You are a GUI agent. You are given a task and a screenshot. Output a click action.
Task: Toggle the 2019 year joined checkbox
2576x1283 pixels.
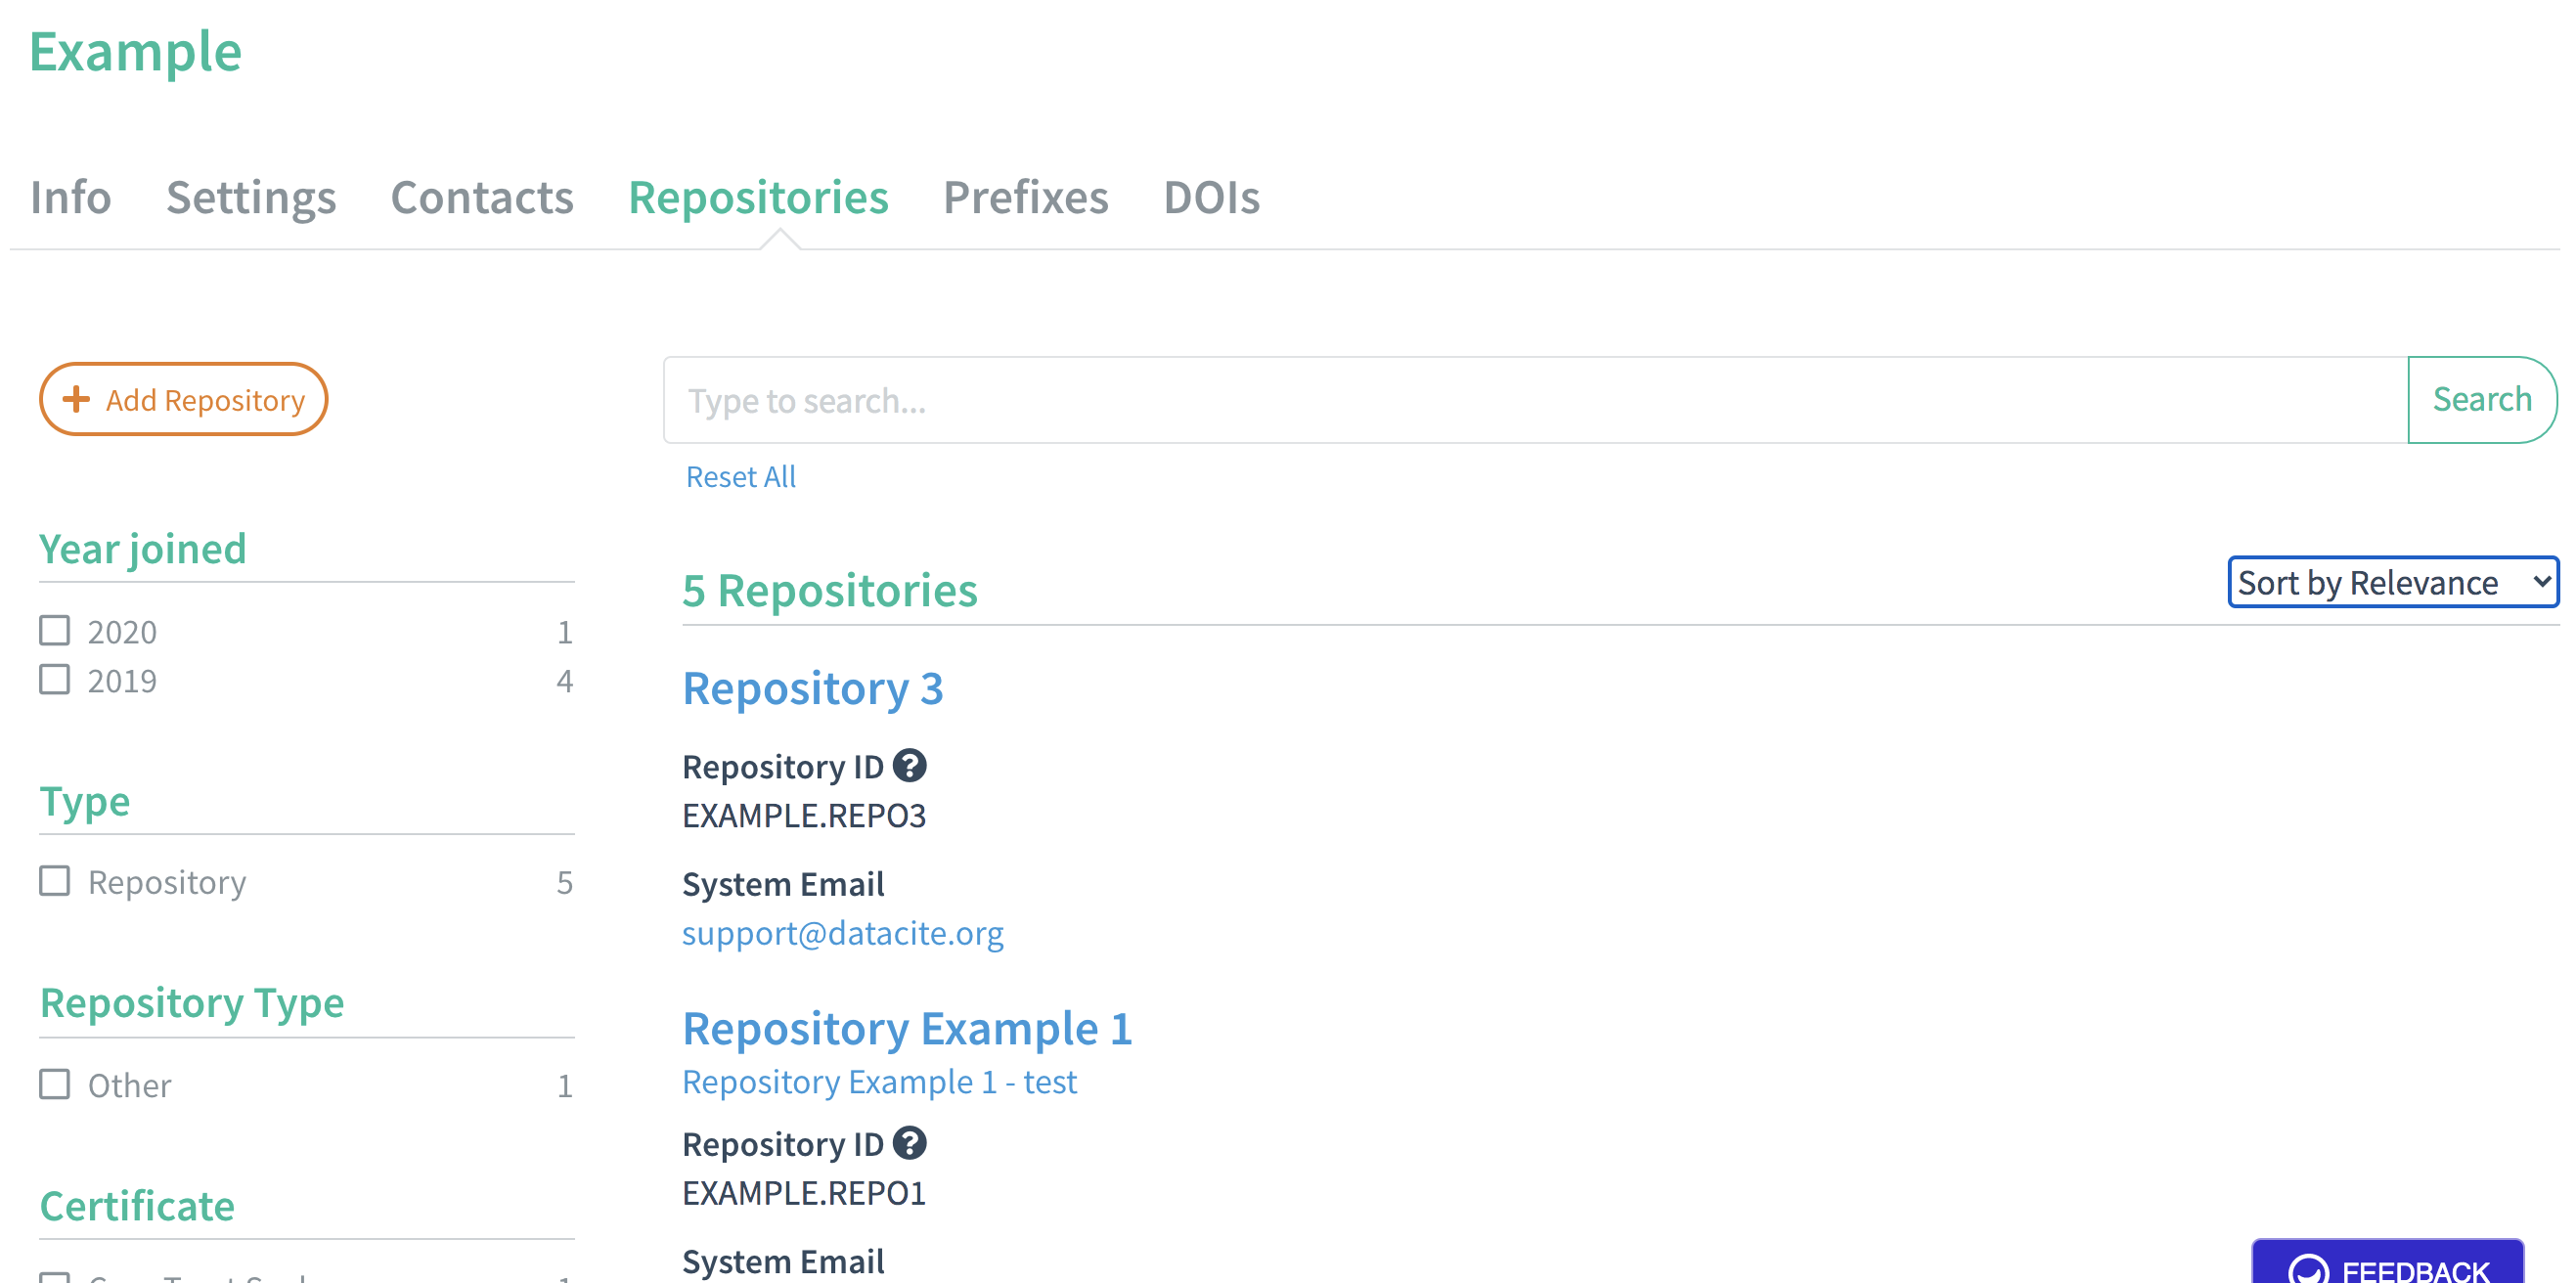55,680
